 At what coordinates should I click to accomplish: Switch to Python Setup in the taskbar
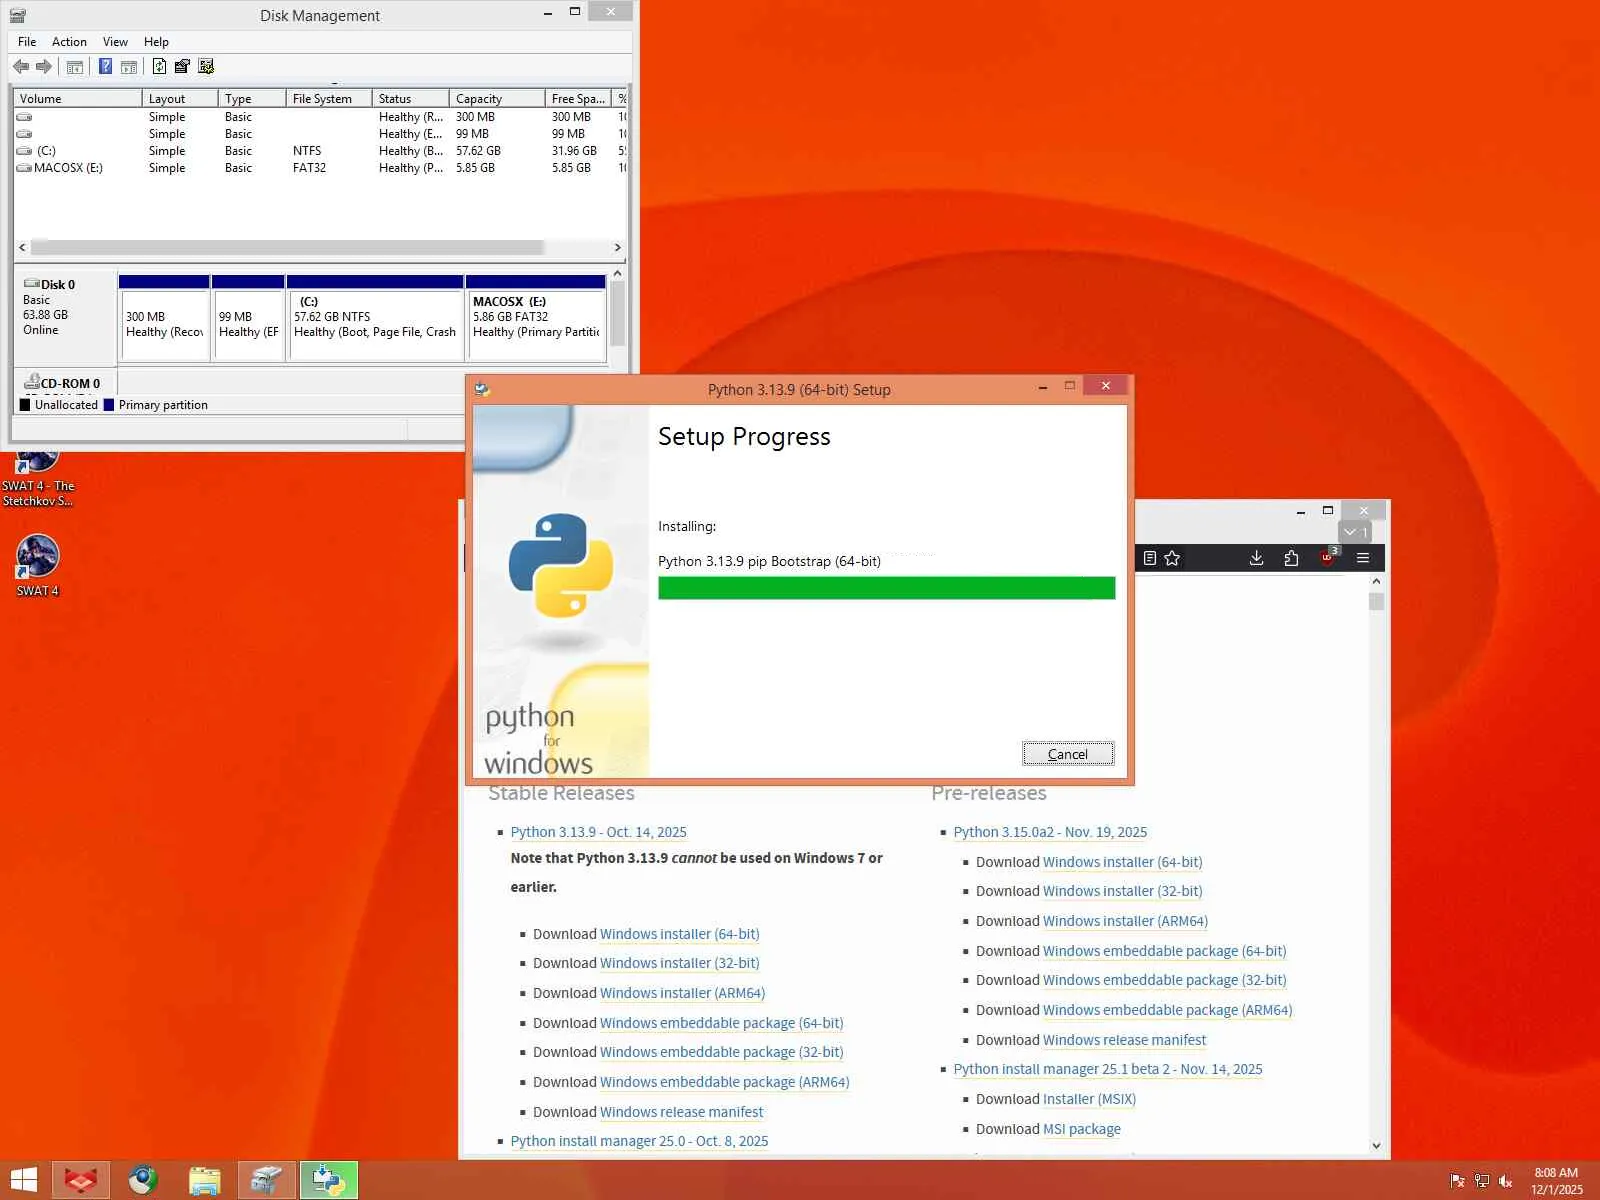329,1180
